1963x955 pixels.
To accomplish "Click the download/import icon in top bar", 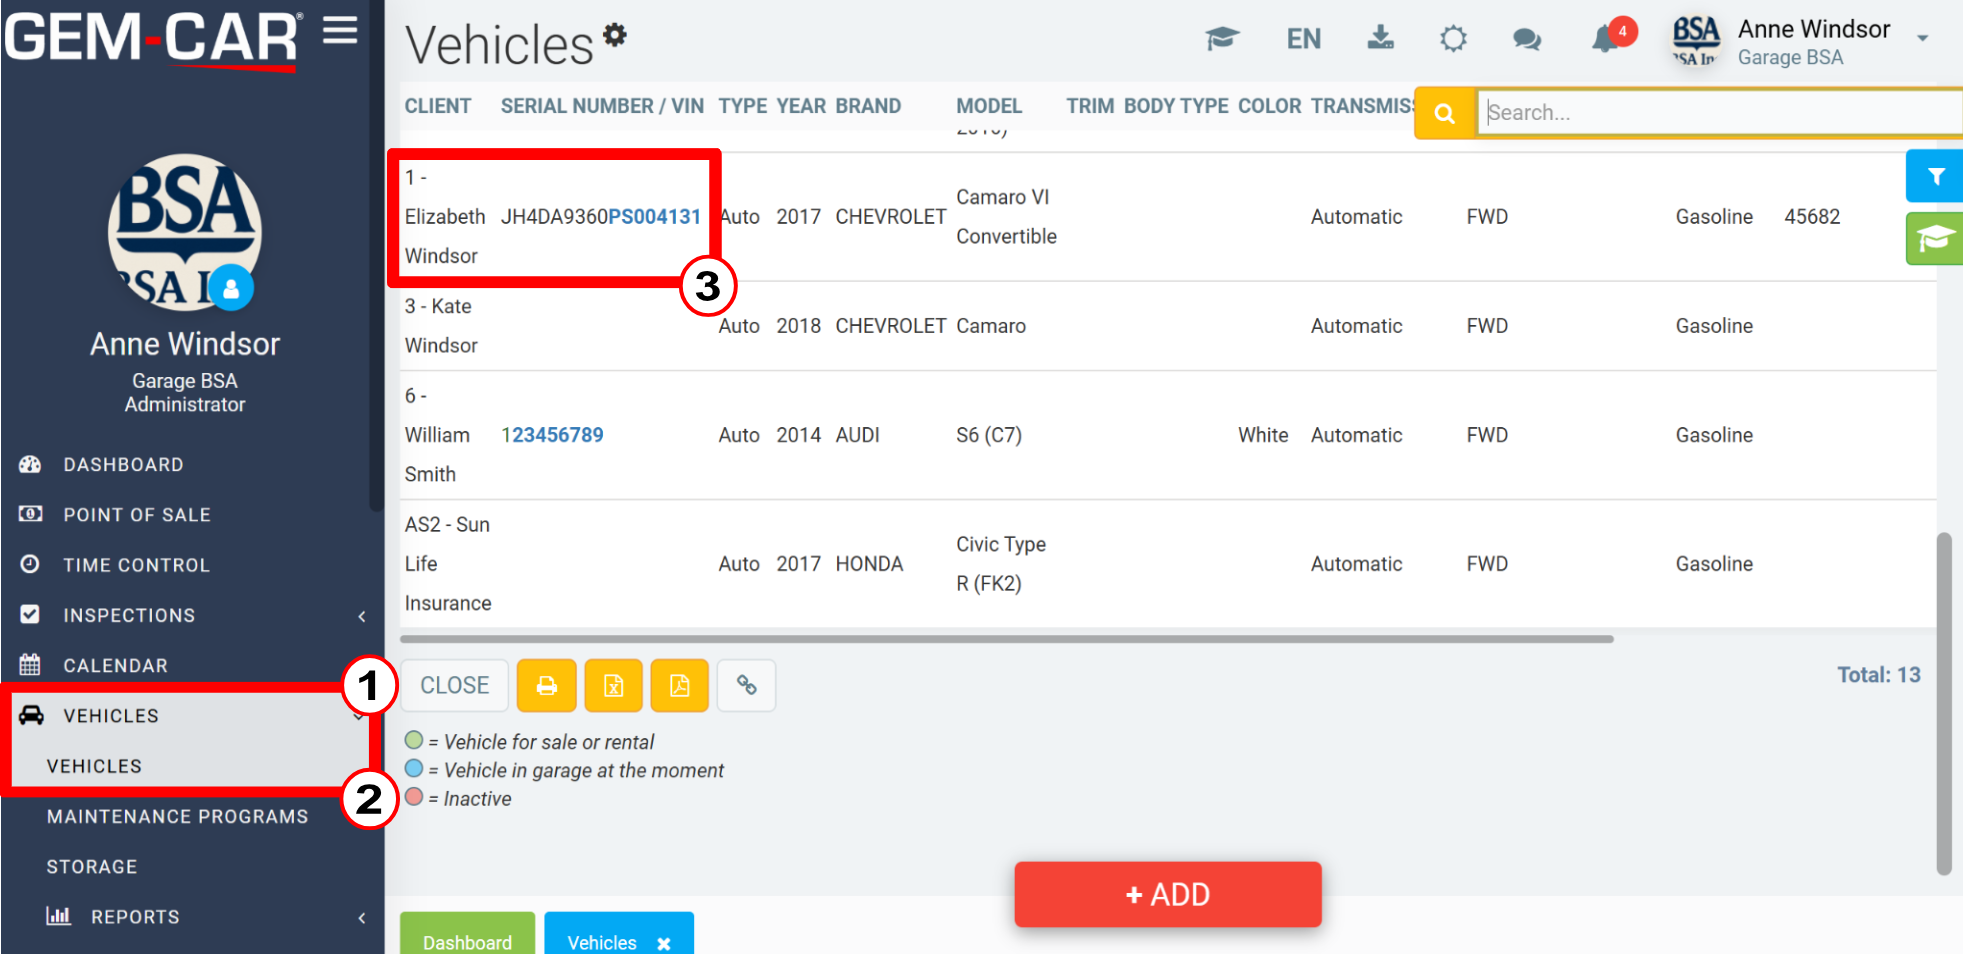I will 1380,38.
